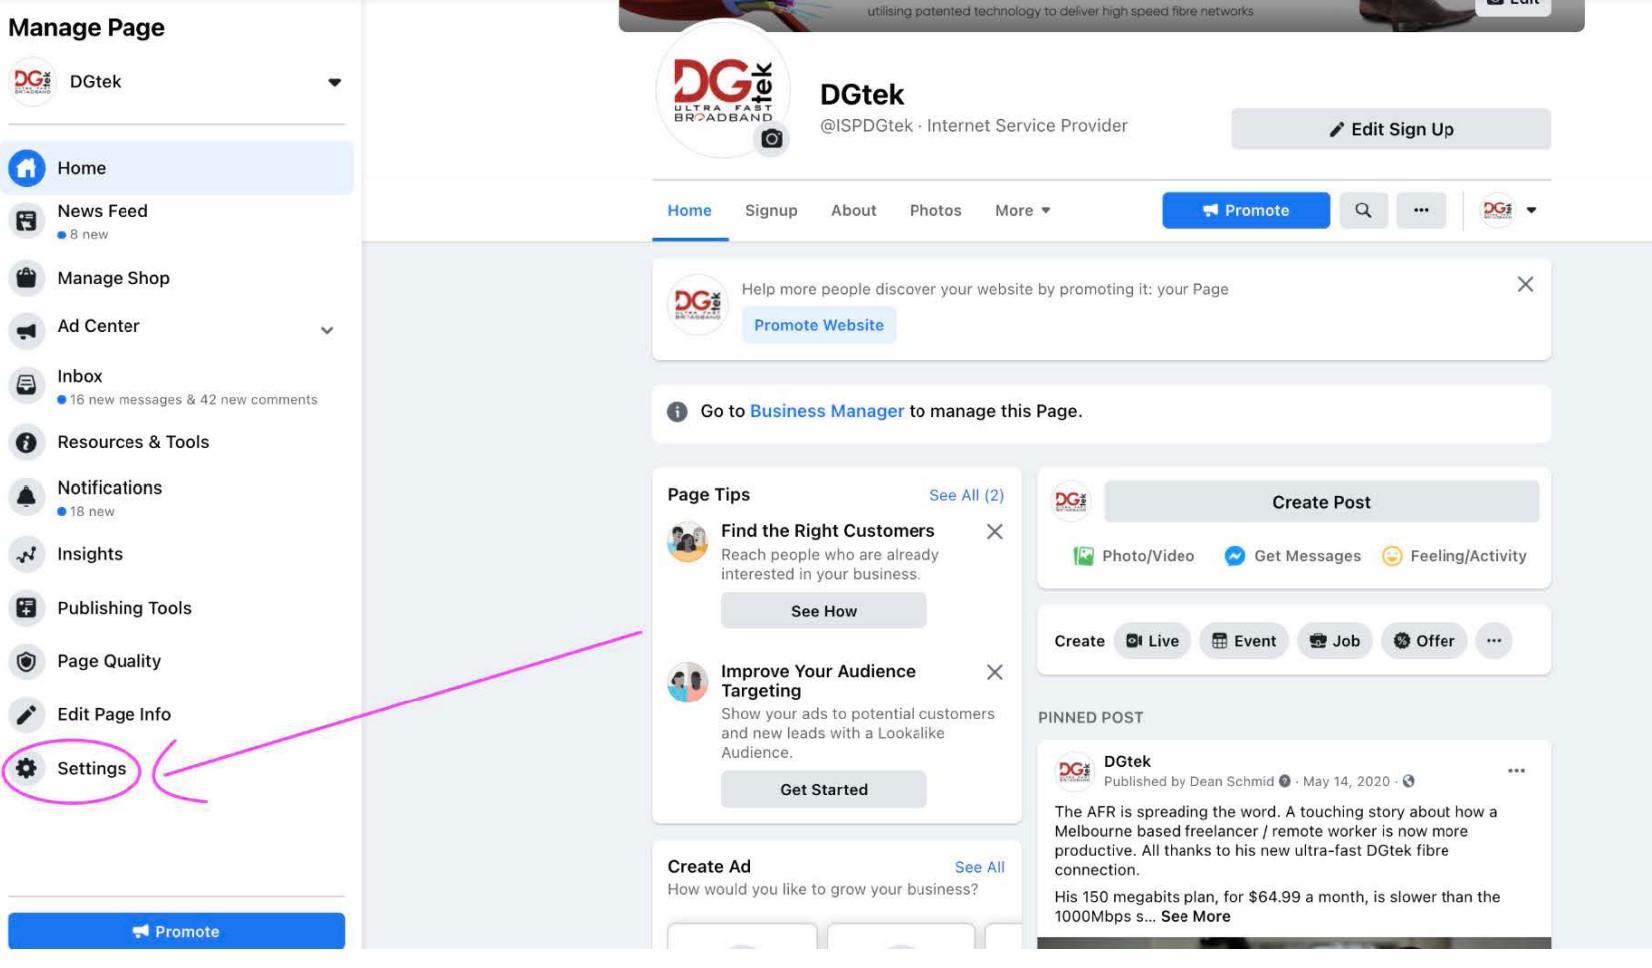The image size is (1652, 968).
Task: Click DGtek author name on pinned post
Action: [x=1127, y=761]
